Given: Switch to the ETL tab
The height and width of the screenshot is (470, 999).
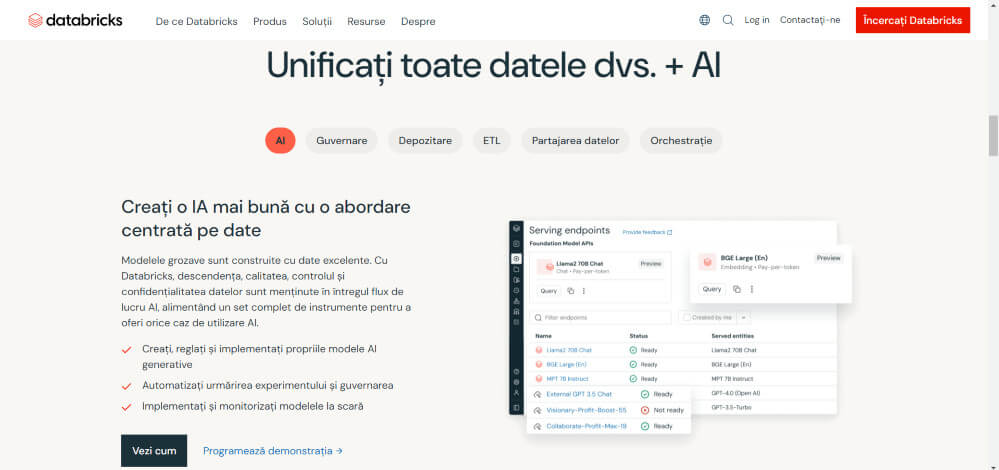Looking at the screenshot, I should point(492,141).
